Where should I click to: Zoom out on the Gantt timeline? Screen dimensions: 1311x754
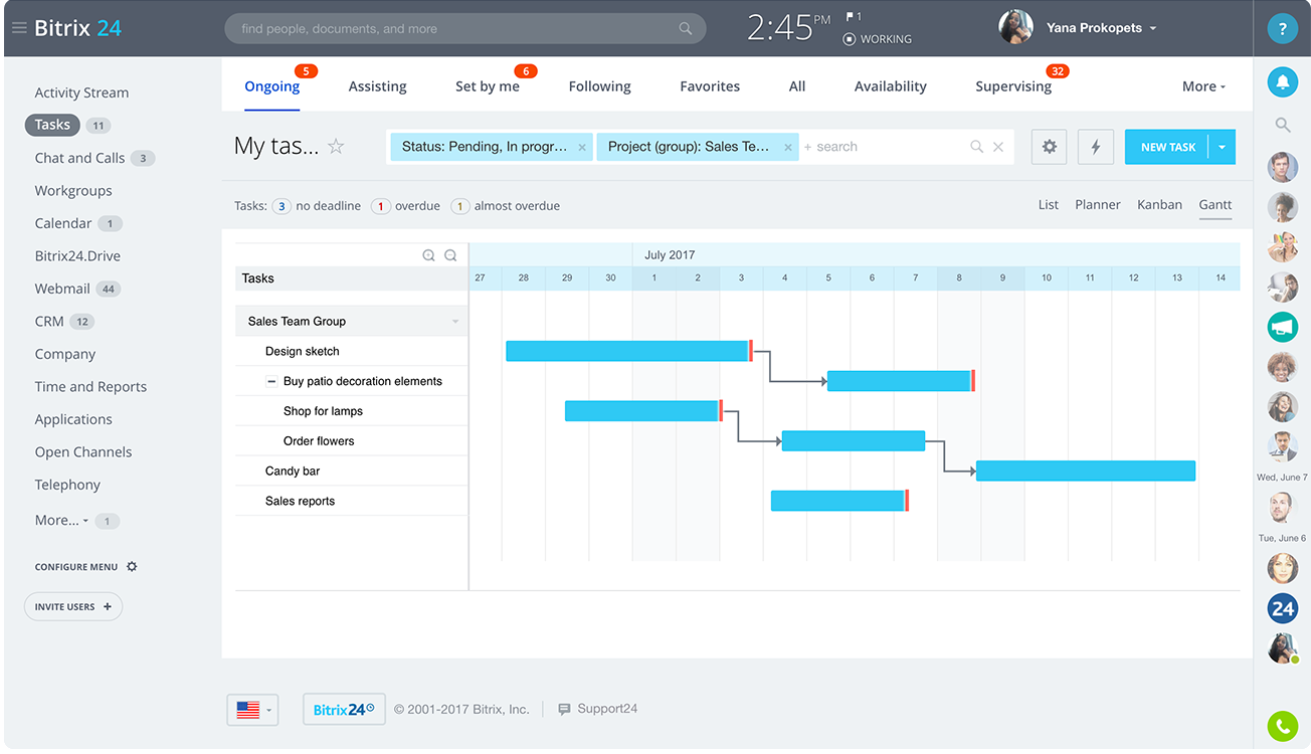coord(450,255)
